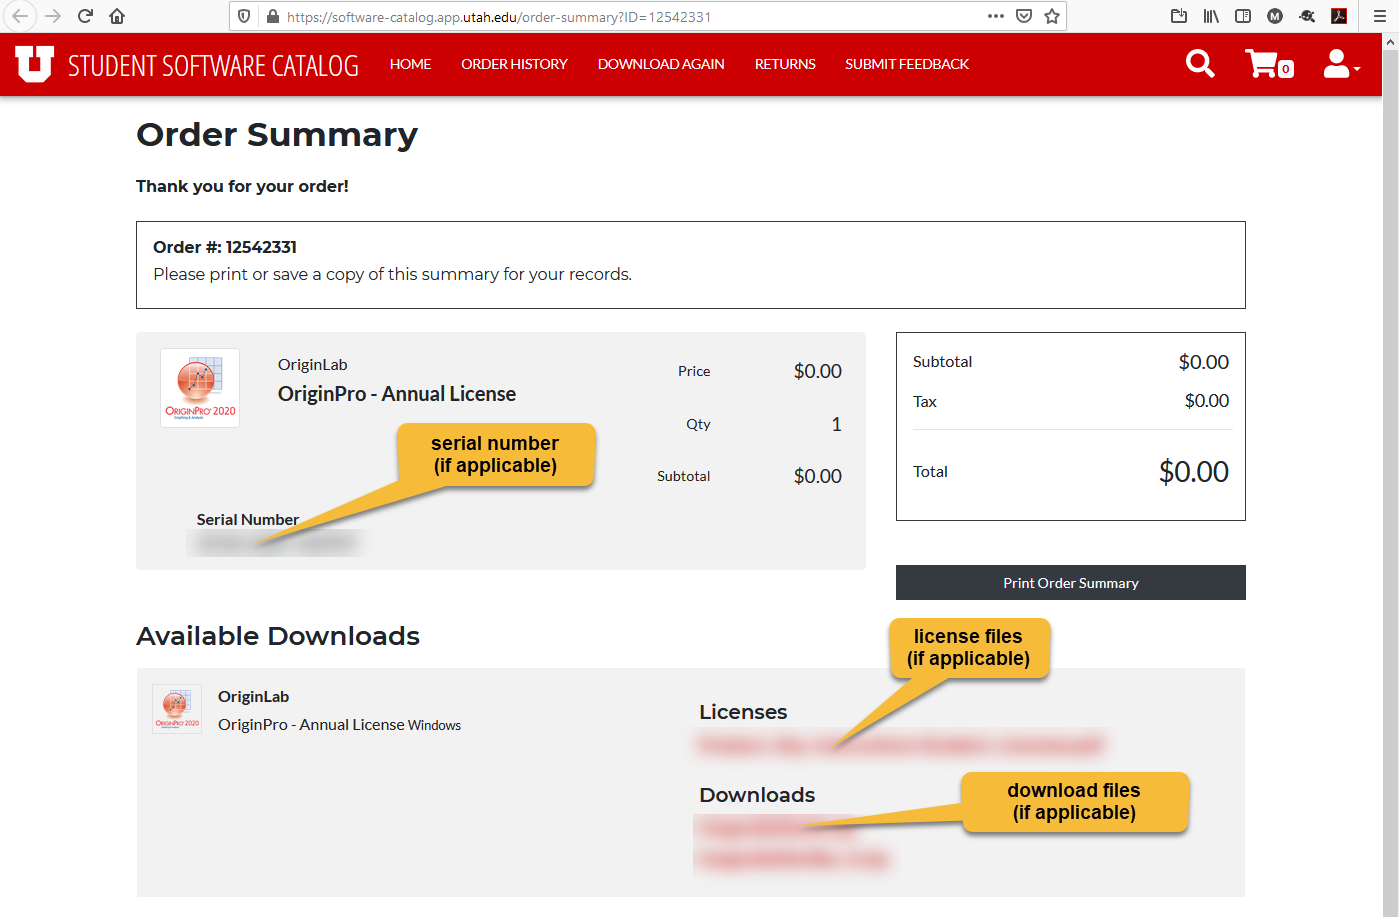Click 'OriginPro - Annual License' product name
The image size is (1399, 917).
[397, 394]
